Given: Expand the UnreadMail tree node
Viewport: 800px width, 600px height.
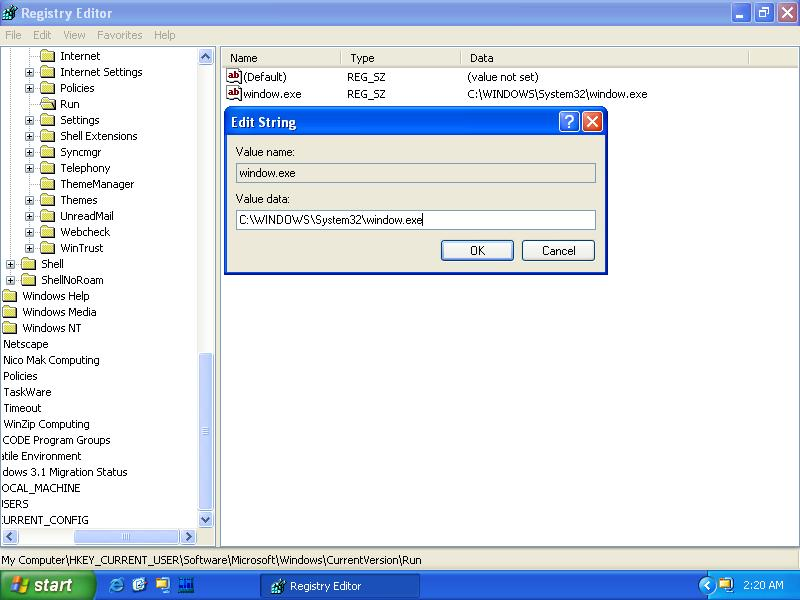Looking at the screenshot, I should (x=29, y=216).
